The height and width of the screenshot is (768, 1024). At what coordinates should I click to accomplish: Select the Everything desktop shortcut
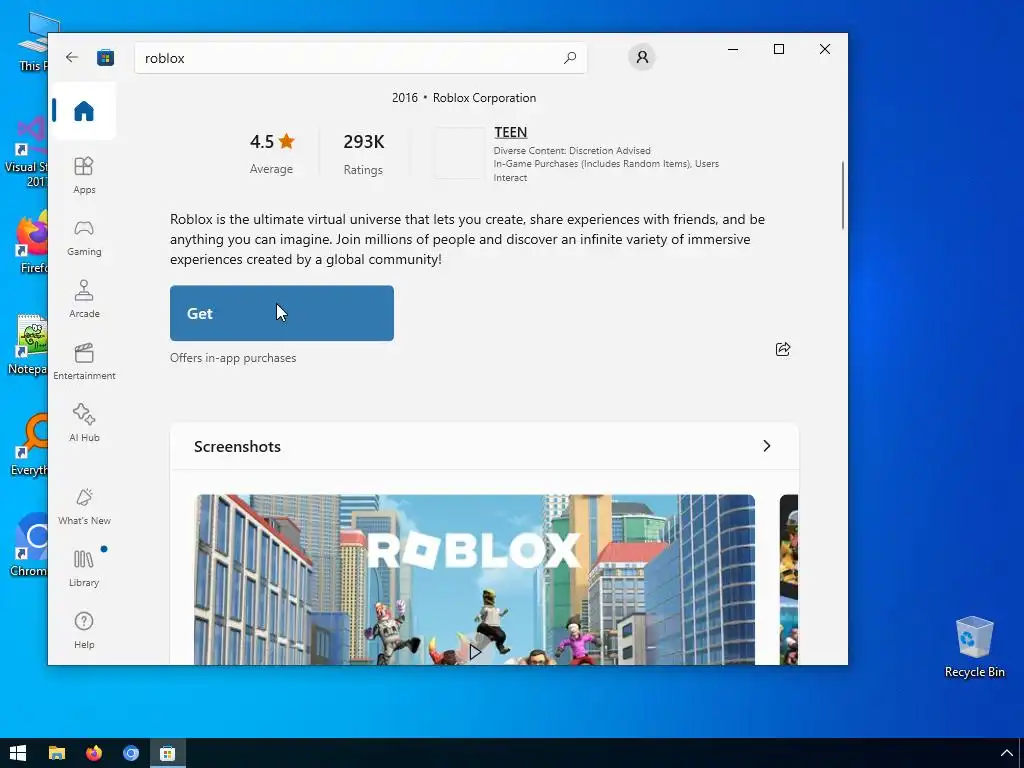pos(29,445)
